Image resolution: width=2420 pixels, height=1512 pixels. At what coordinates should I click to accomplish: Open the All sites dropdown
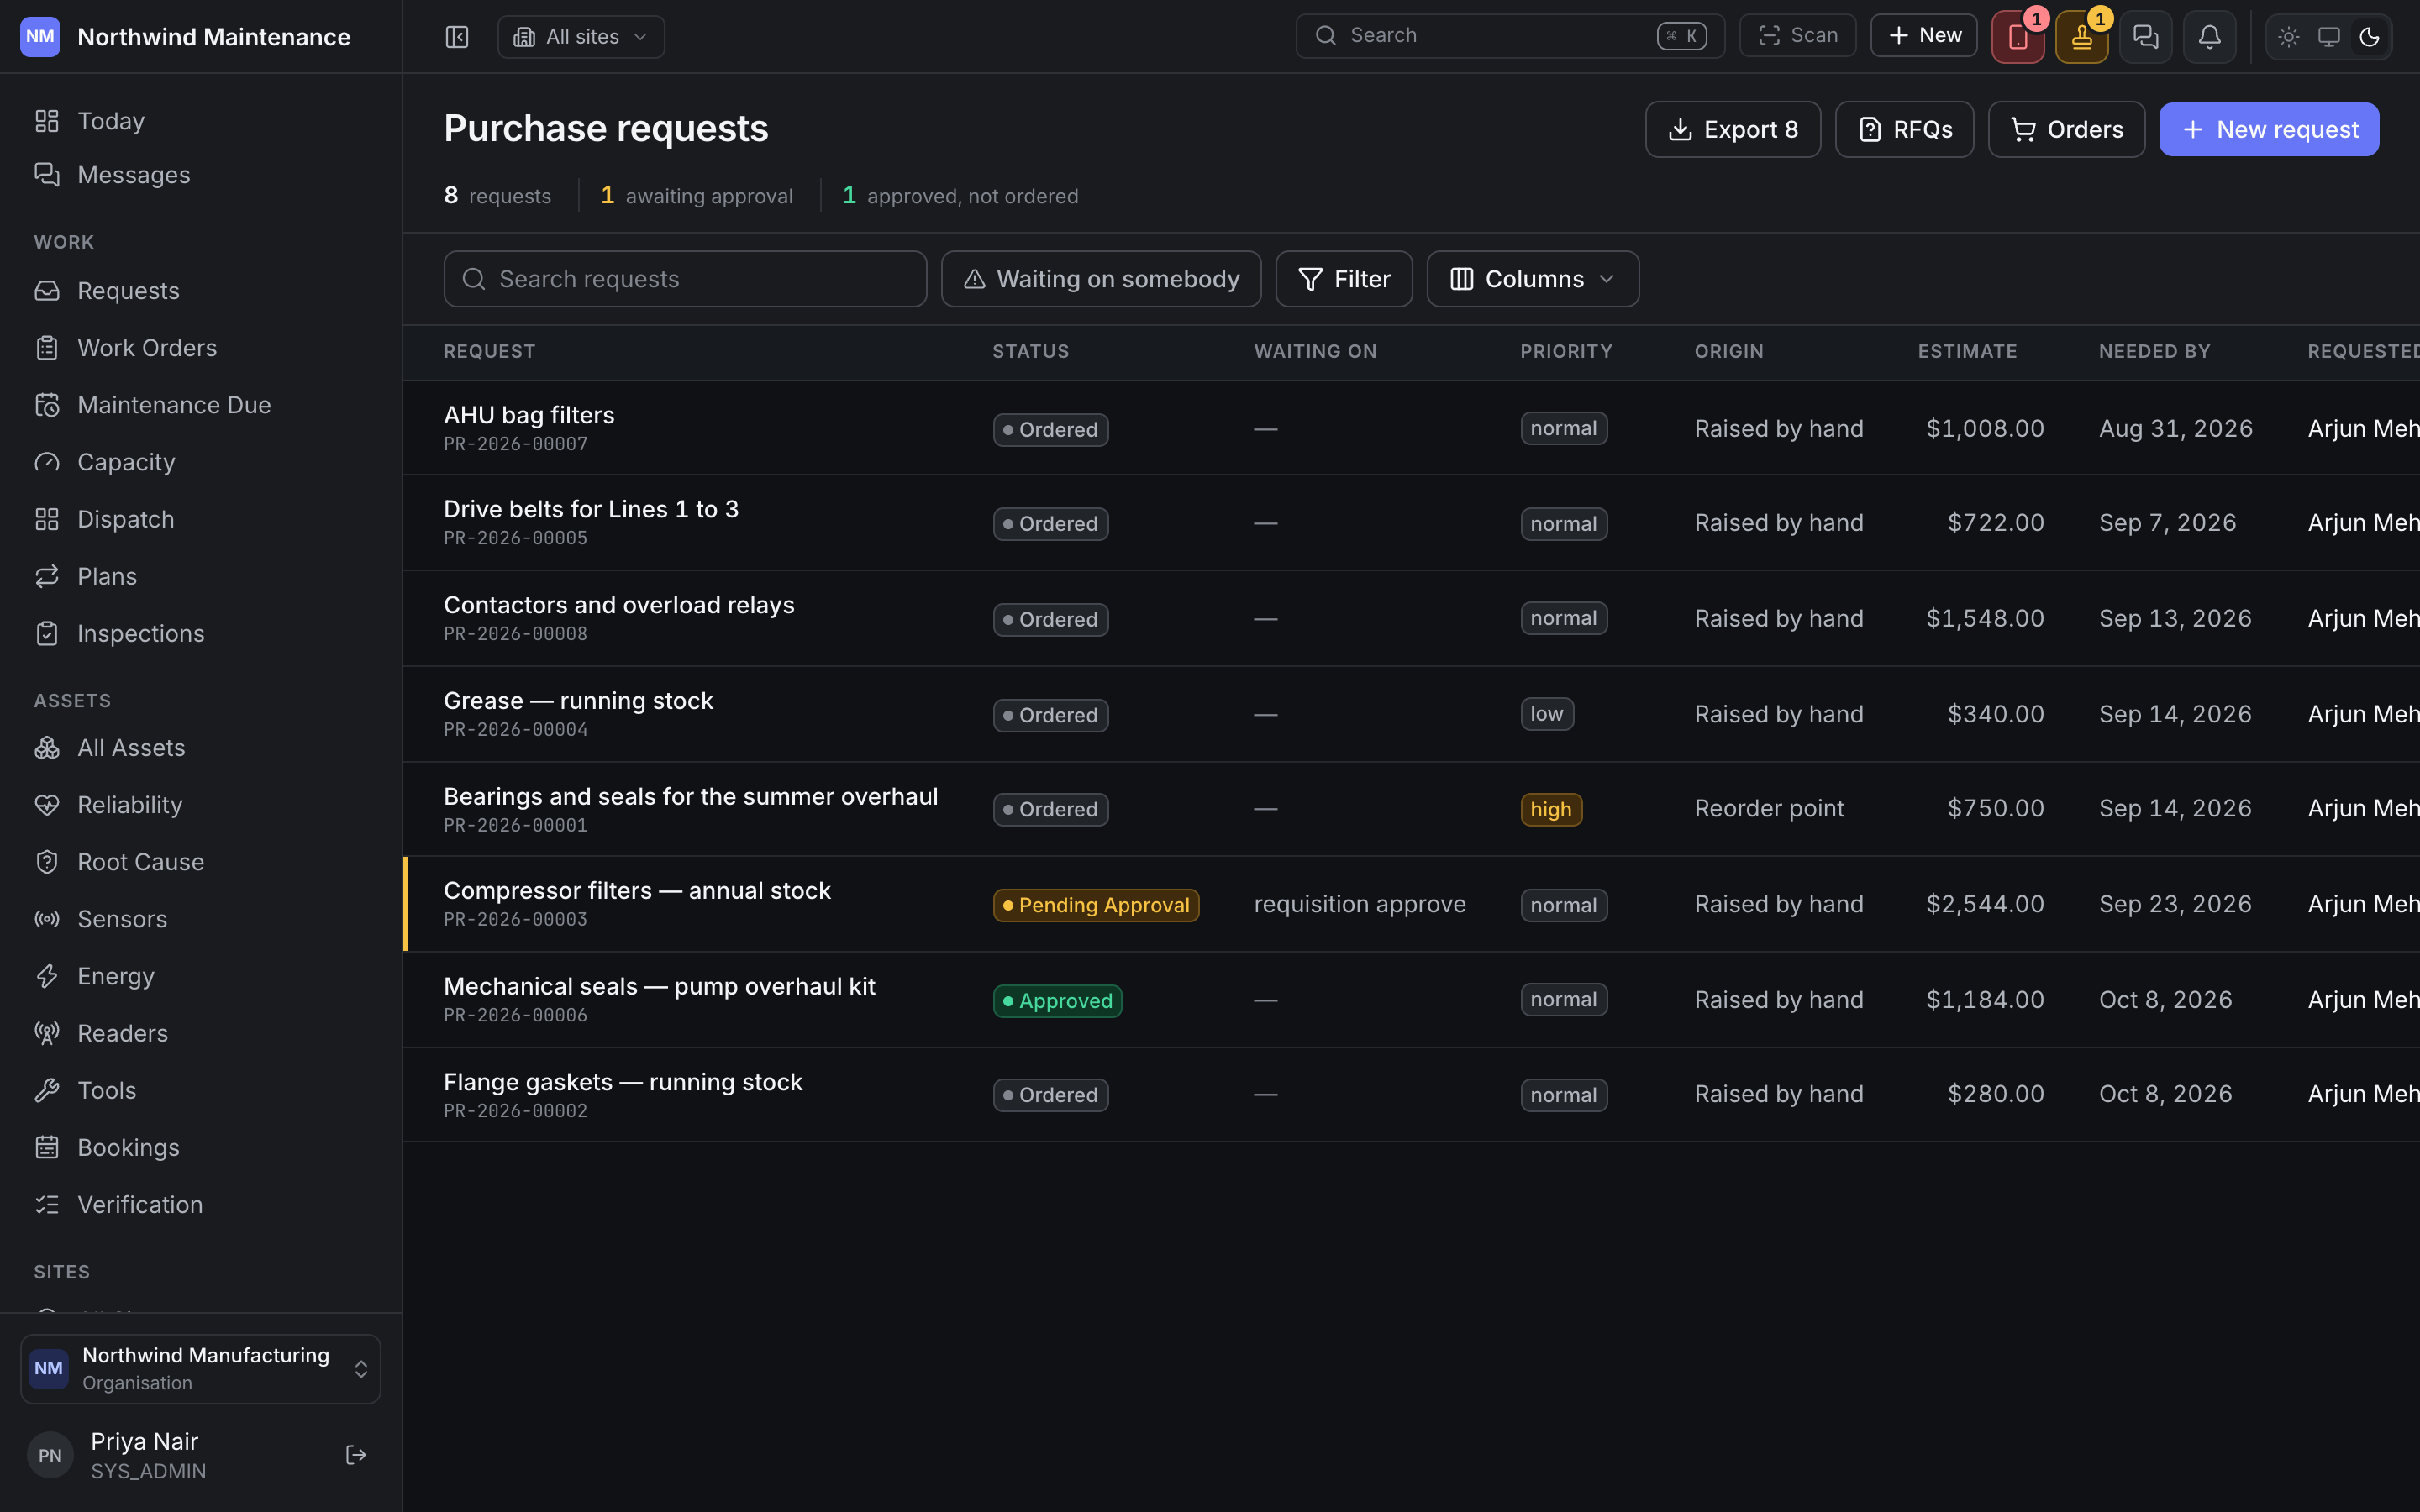coord(581,37)
